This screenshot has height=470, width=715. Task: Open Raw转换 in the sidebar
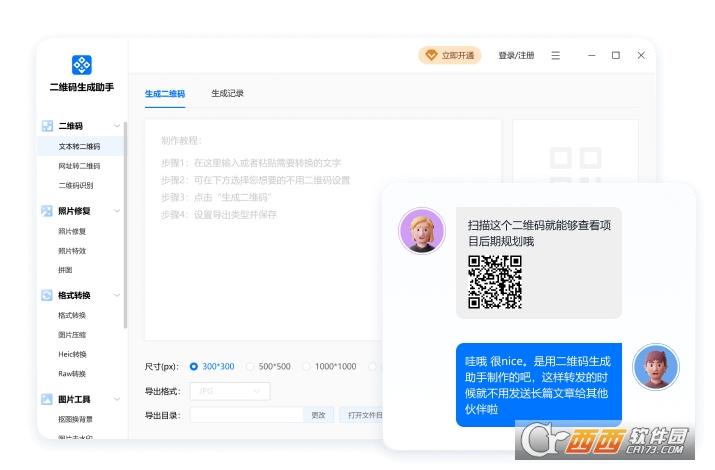pyautogui.click(x=72, y=374)
